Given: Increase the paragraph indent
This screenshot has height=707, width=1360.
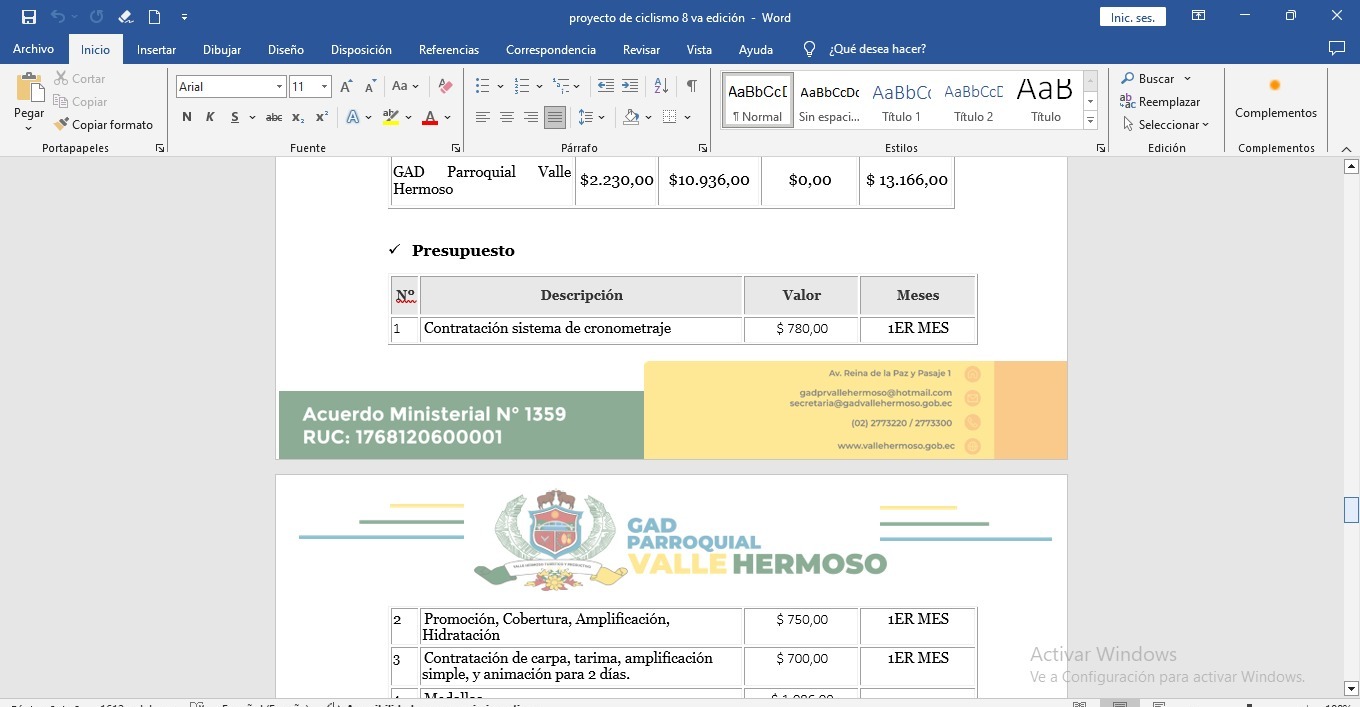Looking at the screenshot, I should [x=630, y=87].
